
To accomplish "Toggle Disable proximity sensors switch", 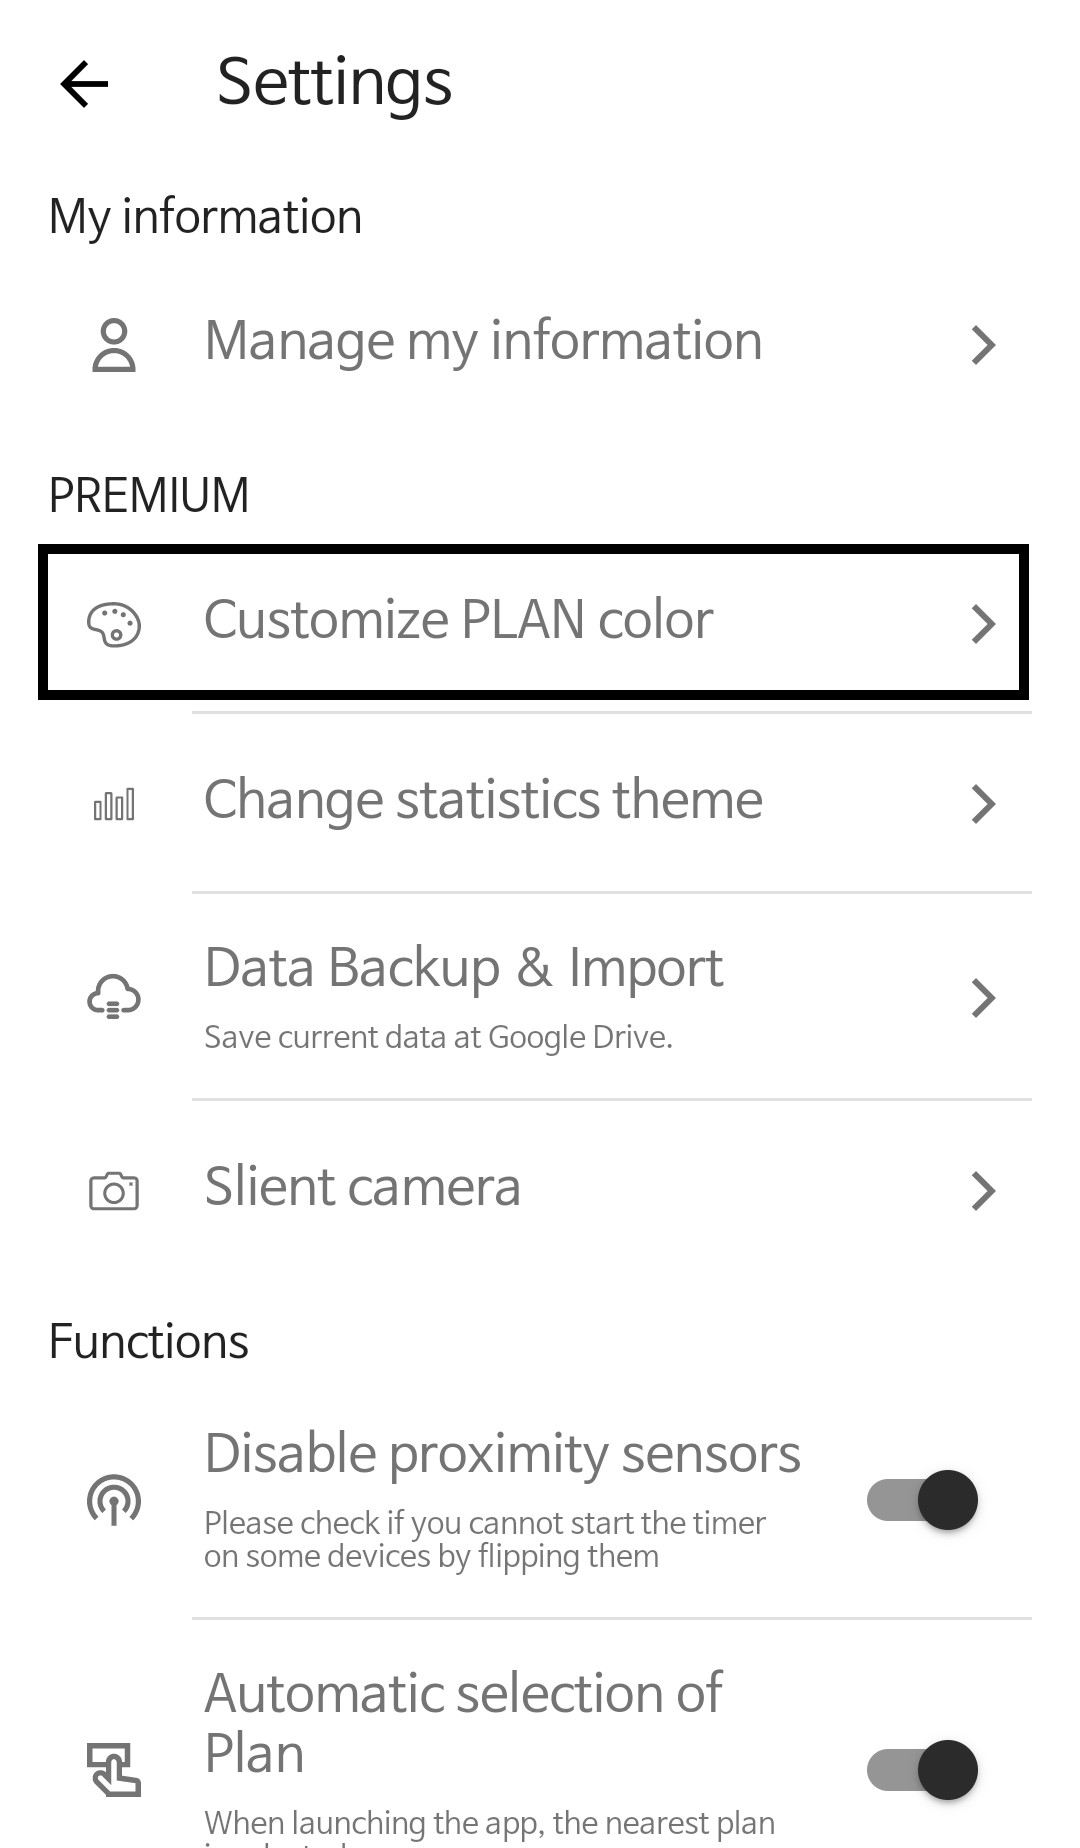I will pos(922,1500).
